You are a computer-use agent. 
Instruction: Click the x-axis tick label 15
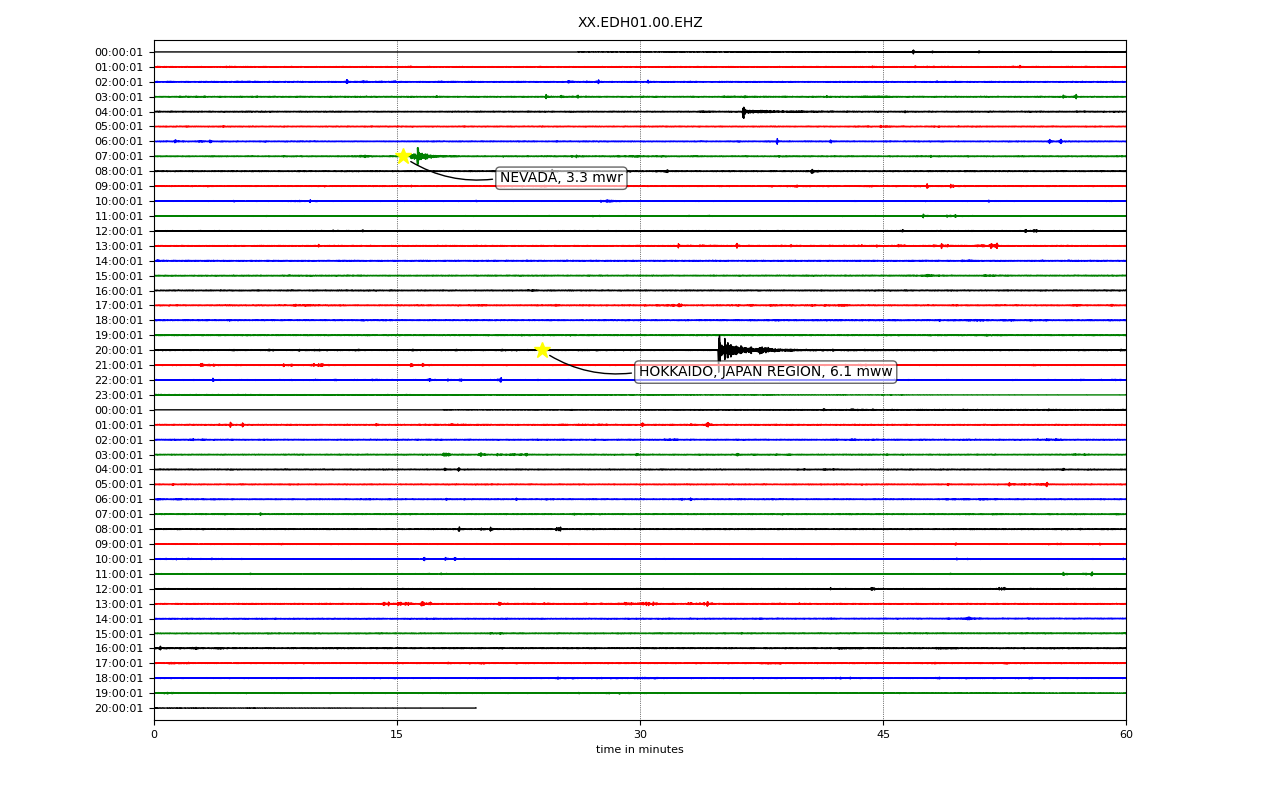coord(397,735)
